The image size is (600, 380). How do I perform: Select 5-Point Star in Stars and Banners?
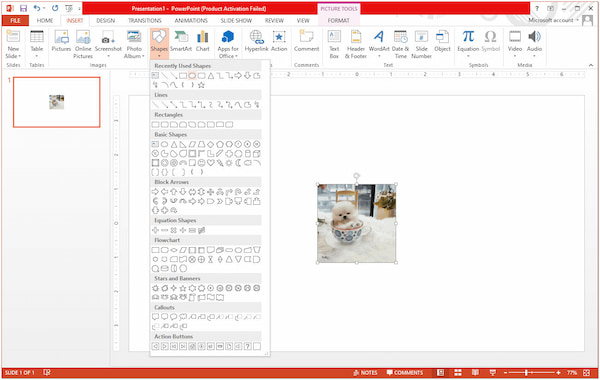click(183, 288)
